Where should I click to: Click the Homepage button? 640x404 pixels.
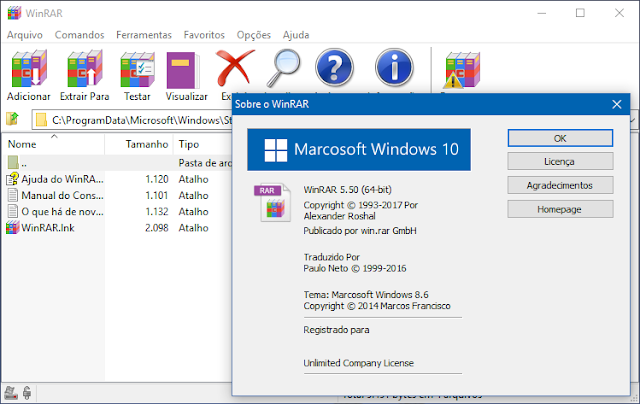(560, 209)
